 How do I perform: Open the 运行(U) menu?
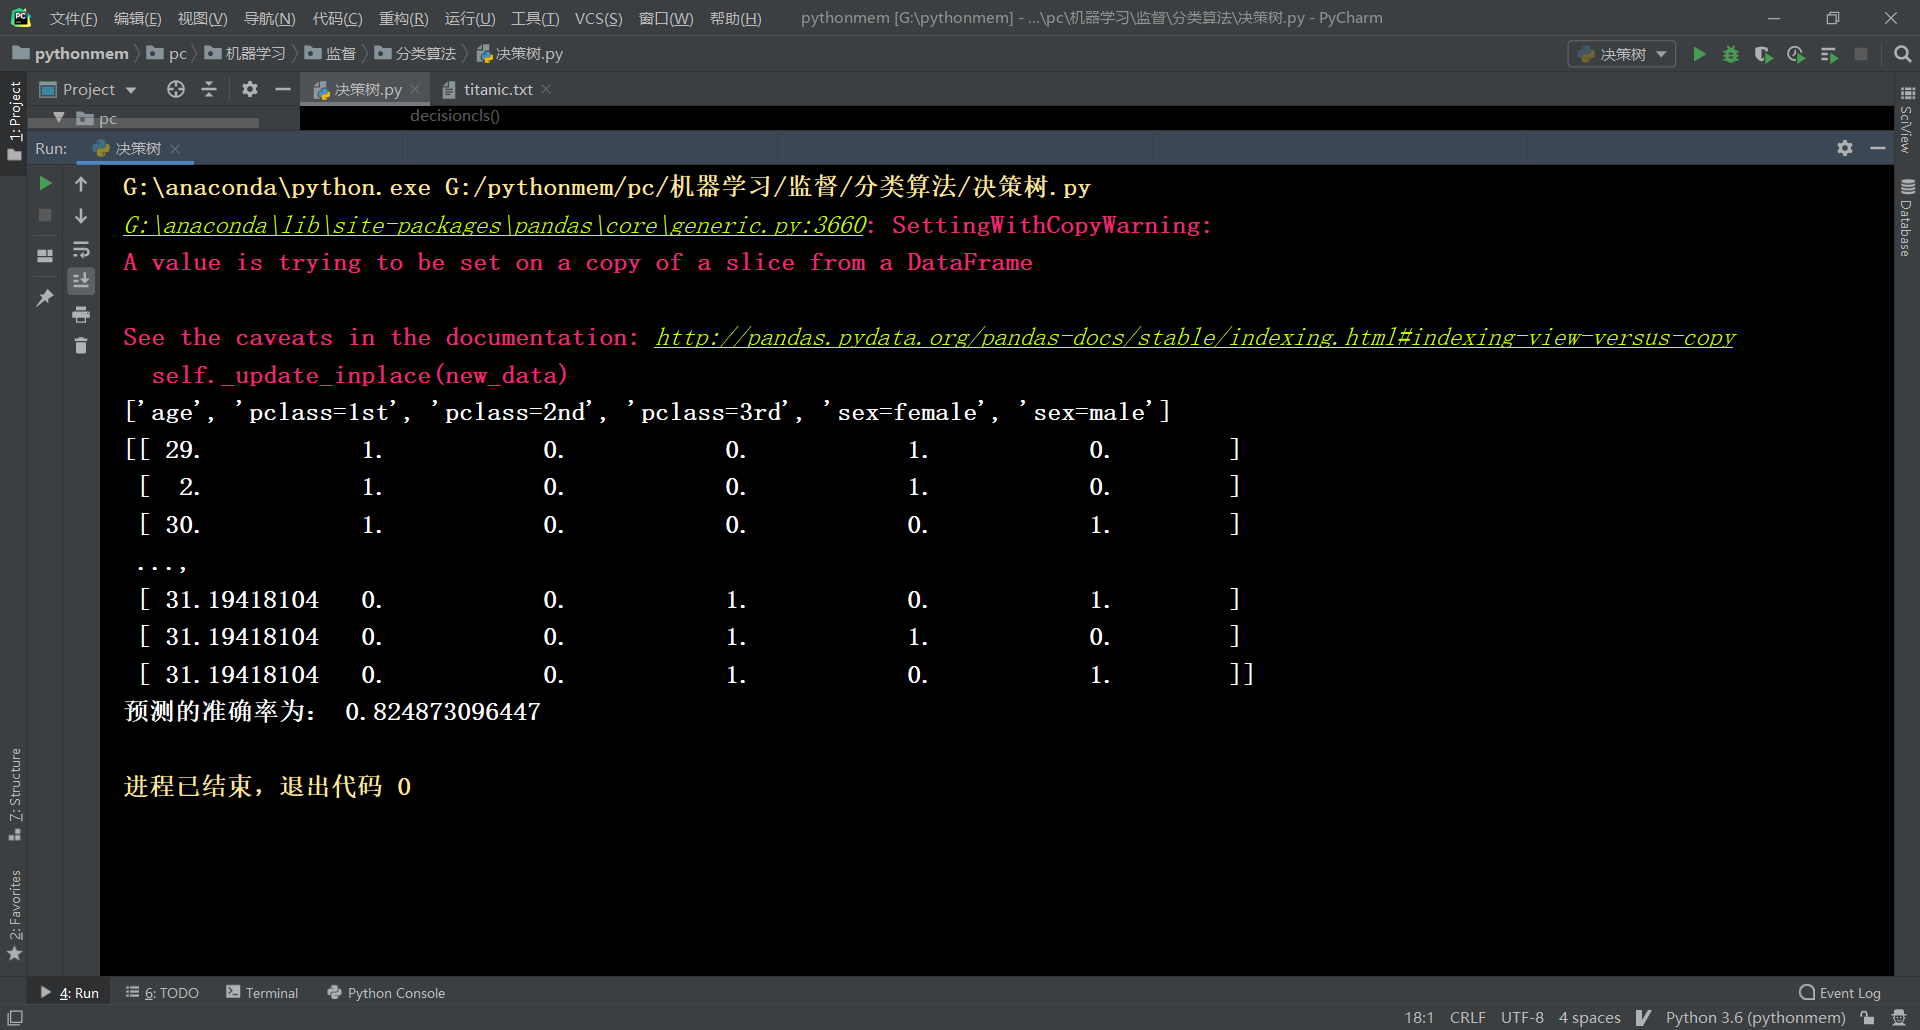[469, 18]
